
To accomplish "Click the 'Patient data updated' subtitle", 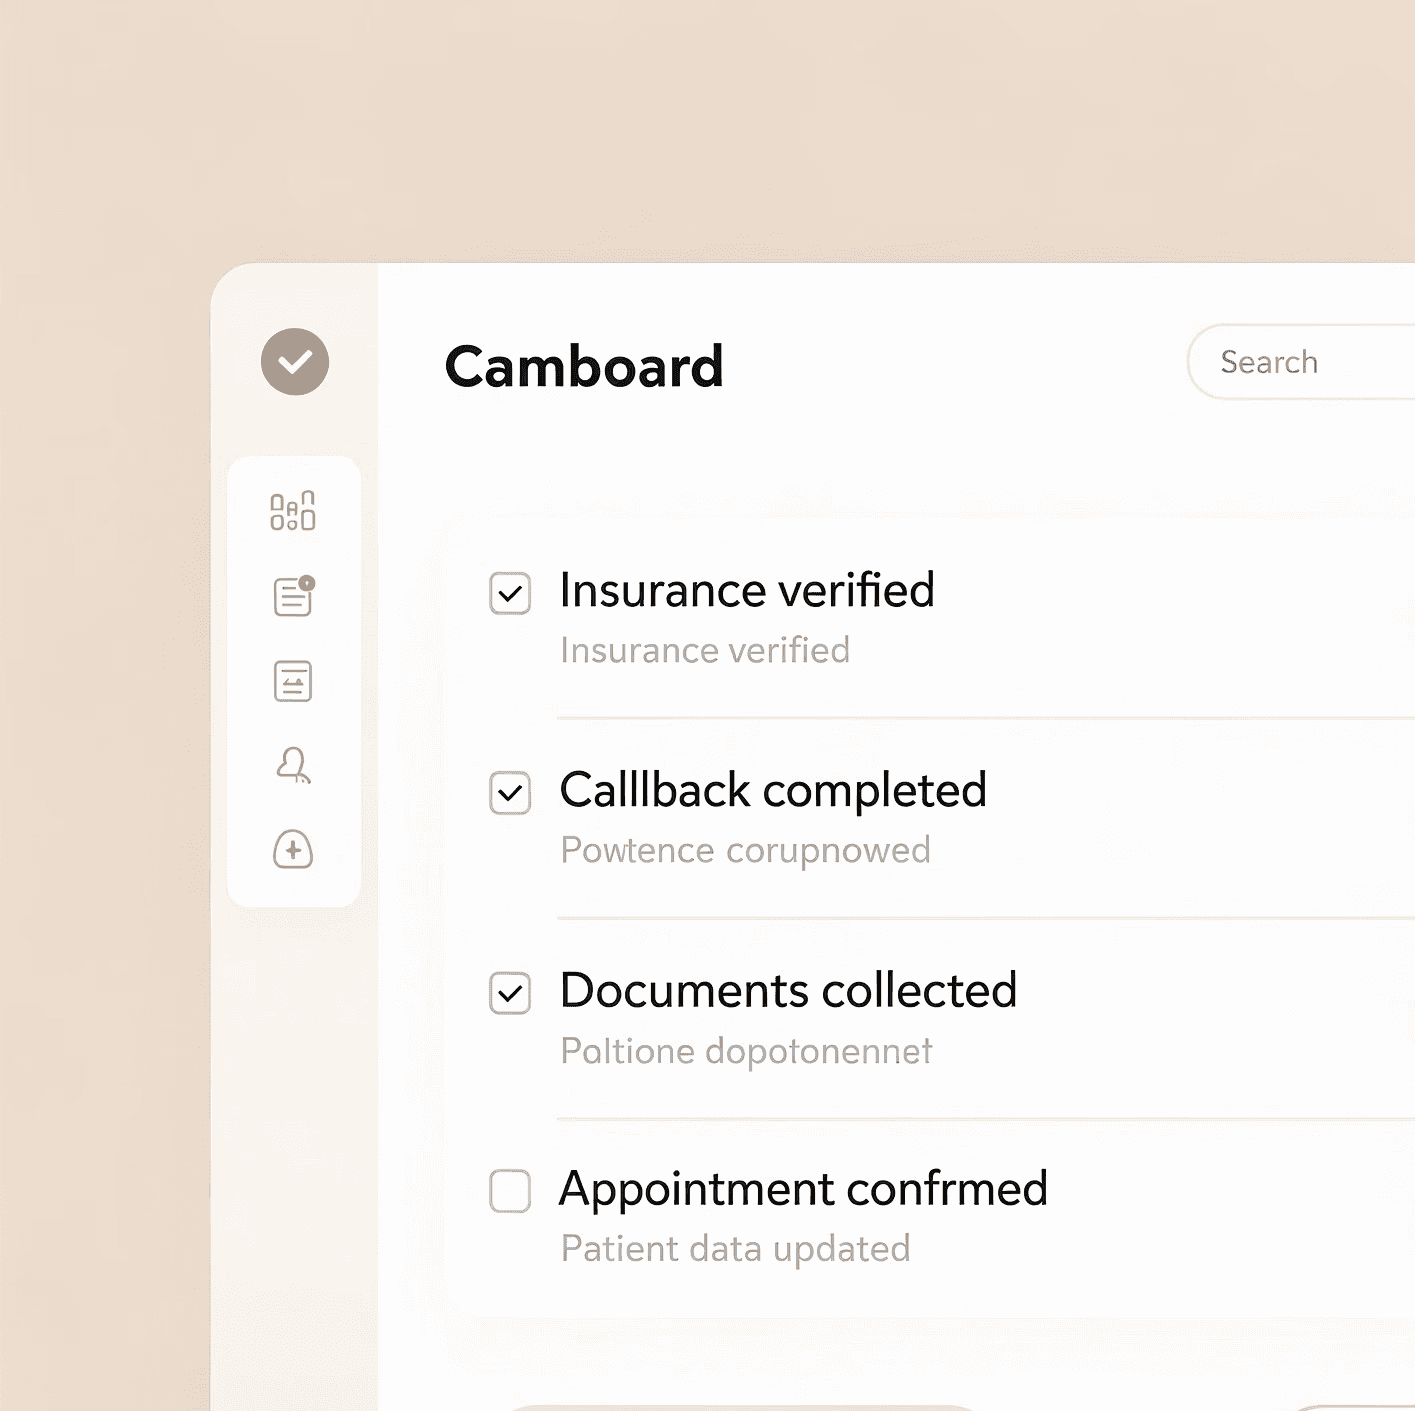I will coord(735,1249).
